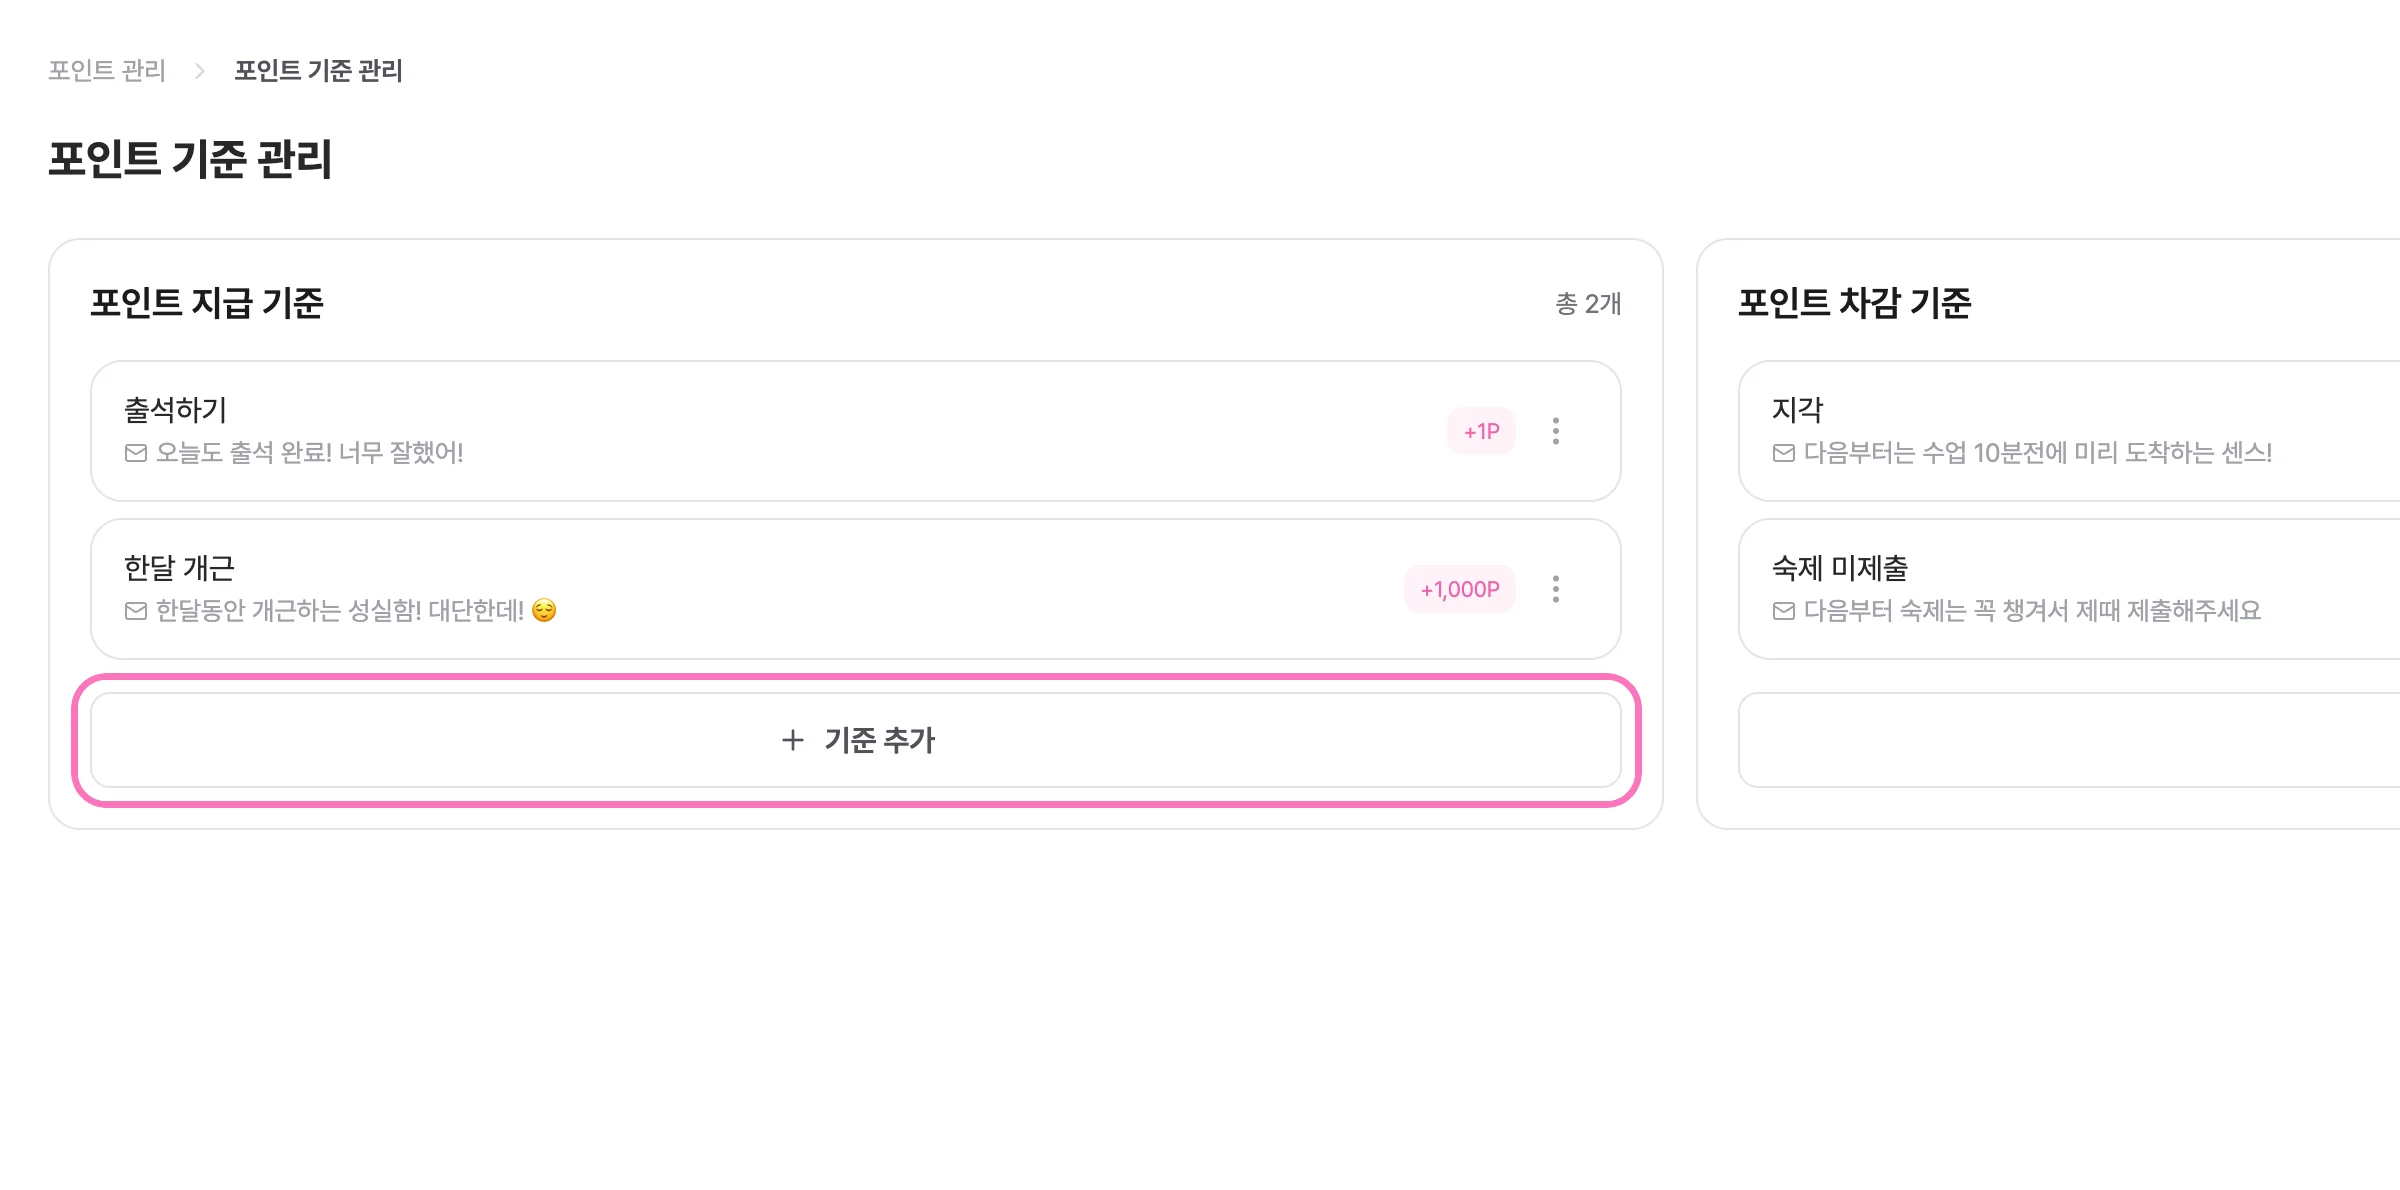Click the +1,000P point badge
The width and height of the screenshot is (2400, 1190).
[1460, 589]
